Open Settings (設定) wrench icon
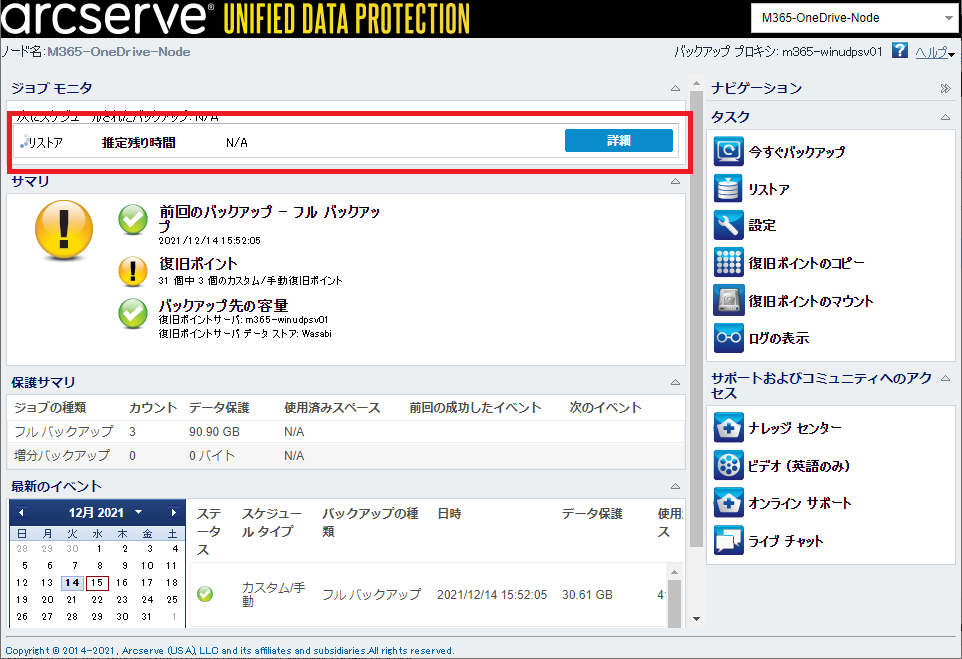The image size is (962, 659). (728, 225)
